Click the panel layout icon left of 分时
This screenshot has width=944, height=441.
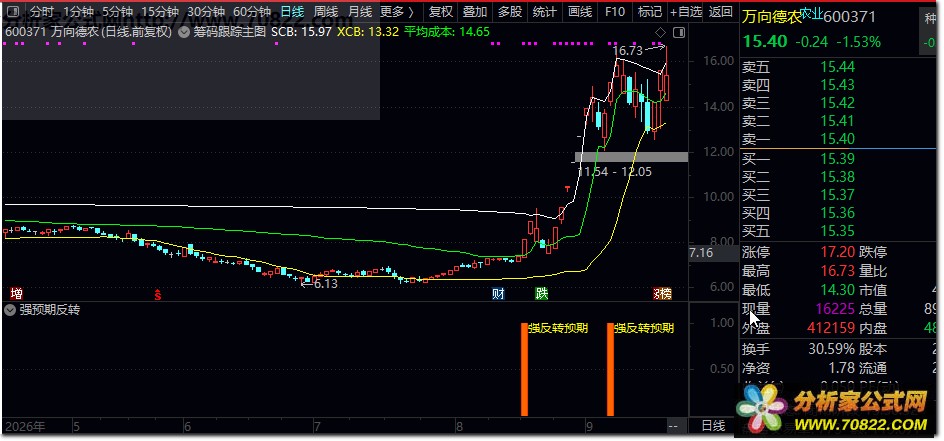[13, 11]
